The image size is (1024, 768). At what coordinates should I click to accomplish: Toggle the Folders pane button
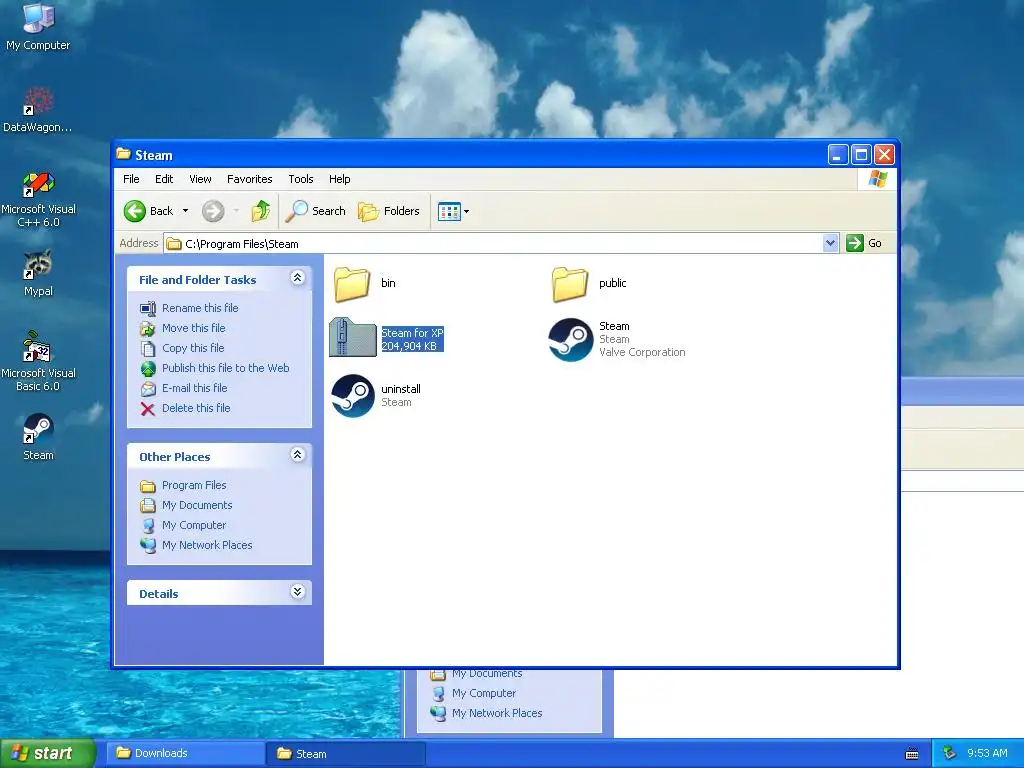pyautogui.click(x=389, y=211)
